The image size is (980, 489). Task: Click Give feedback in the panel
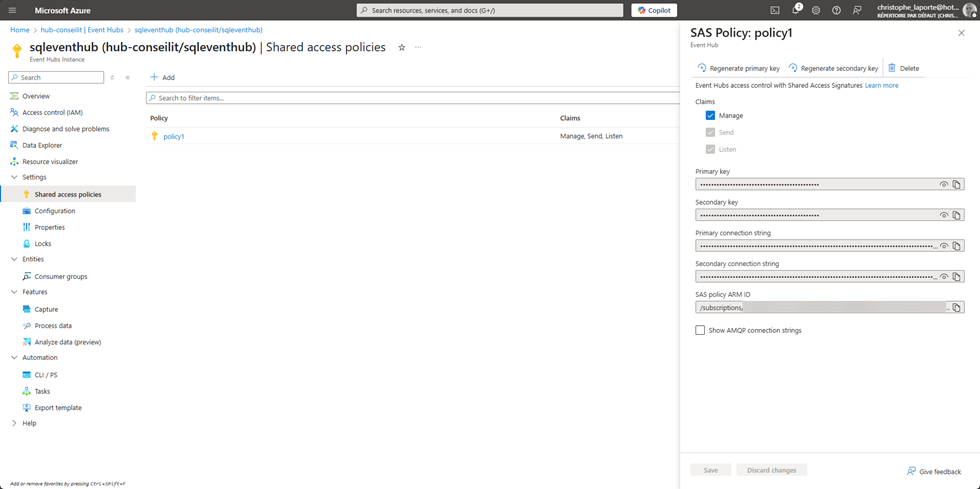point(934,471)
